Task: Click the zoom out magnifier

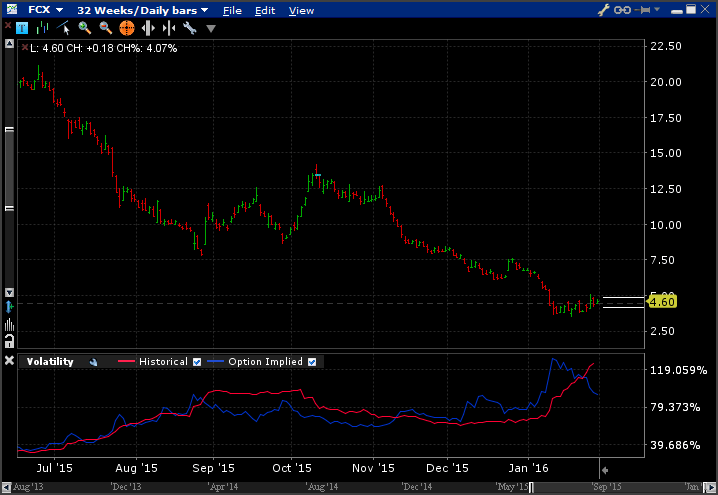Action: [106, 28]
